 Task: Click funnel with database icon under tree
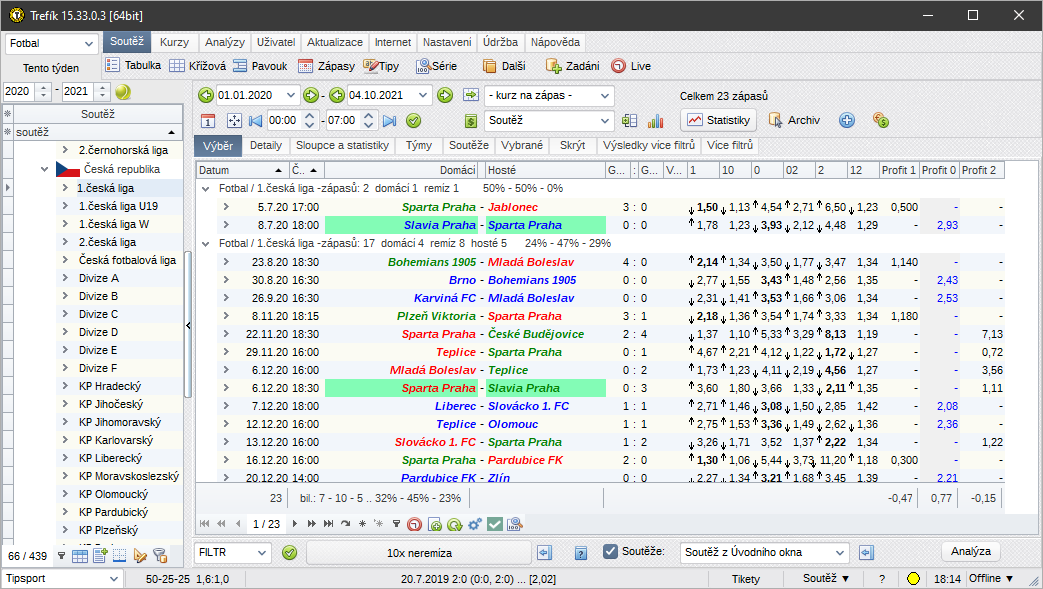(160, 556)
